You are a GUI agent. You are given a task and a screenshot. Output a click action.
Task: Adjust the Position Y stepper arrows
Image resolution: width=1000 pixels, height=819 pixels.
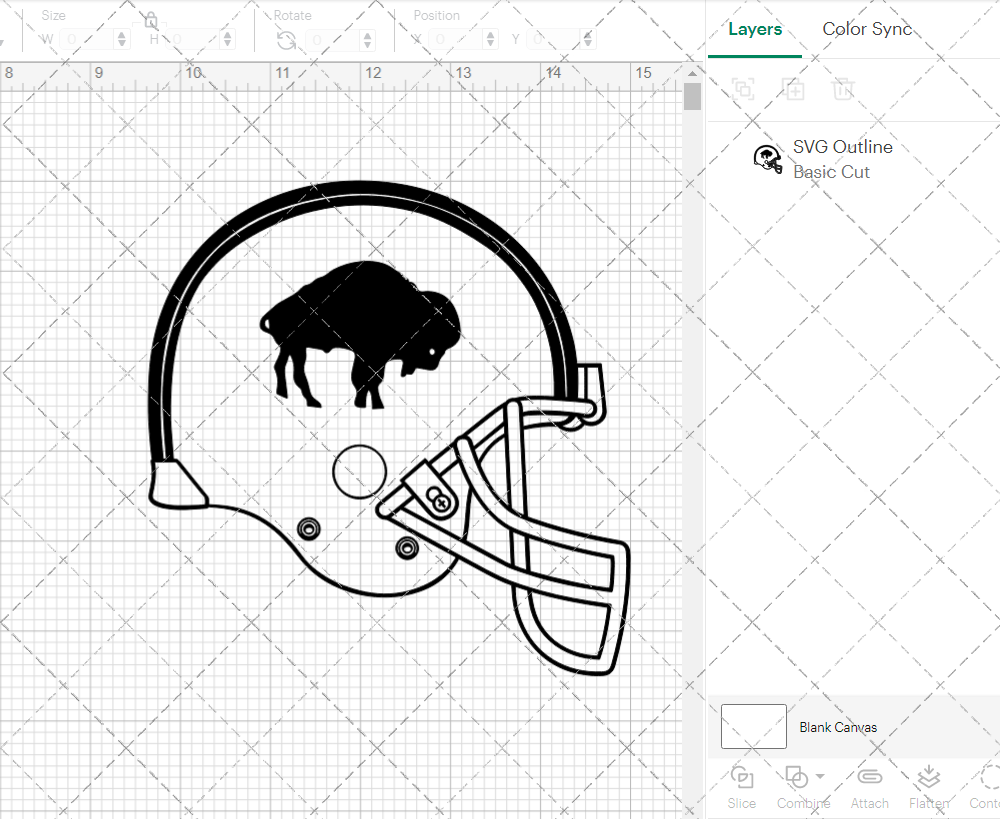[x=587, y=40]
